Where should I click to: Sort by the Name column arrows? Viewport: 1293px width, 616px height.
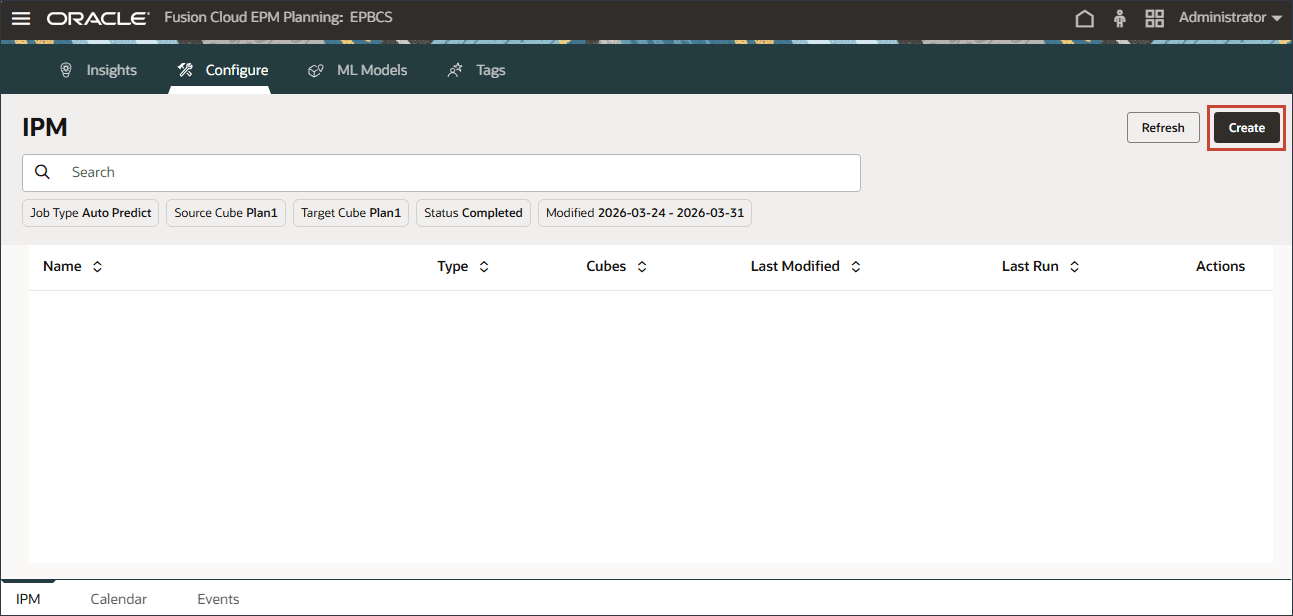pos(97,267)
